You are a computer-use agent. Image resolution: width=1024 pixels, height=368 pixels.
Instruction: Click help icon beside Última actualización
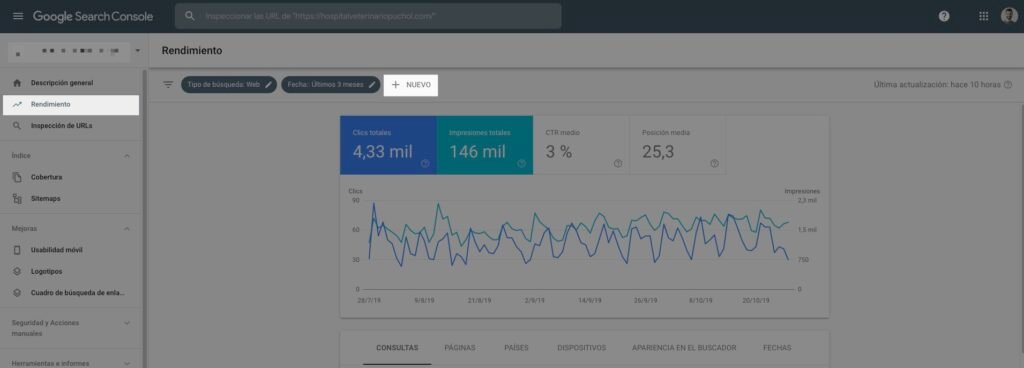[x=1008, y=85]
